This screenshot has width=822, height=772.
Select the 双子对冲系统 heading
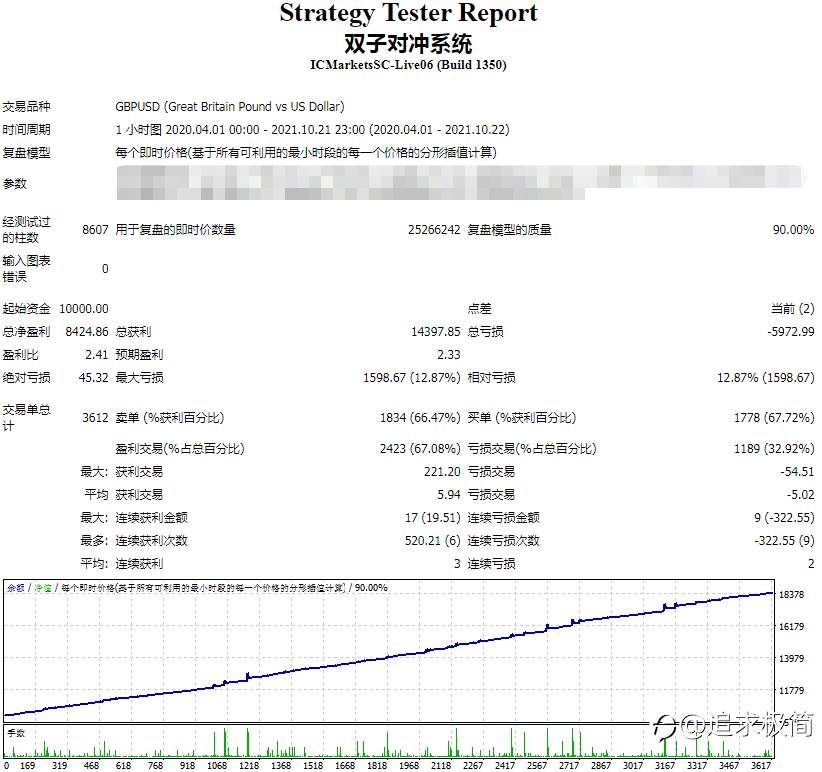[408, 44]
